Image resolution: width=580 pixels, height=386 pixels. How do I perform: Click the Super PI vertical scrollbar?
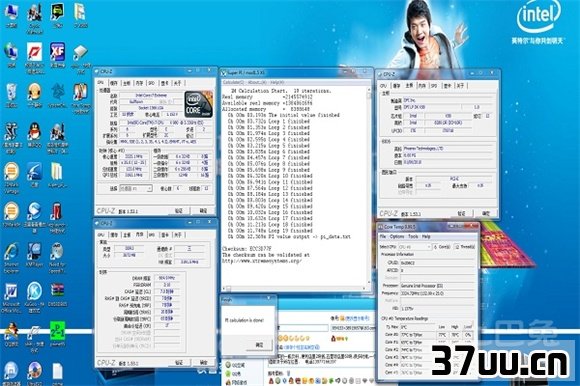coord(368,187)
